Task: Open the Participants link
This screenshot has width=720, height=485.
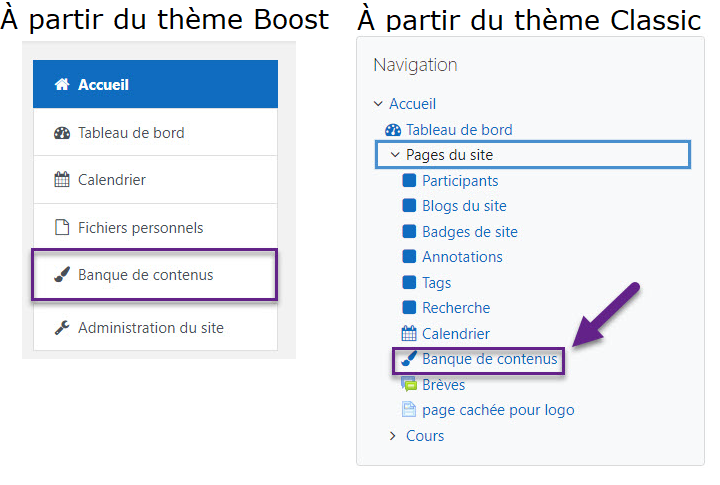Action: (x=460, y=181)
